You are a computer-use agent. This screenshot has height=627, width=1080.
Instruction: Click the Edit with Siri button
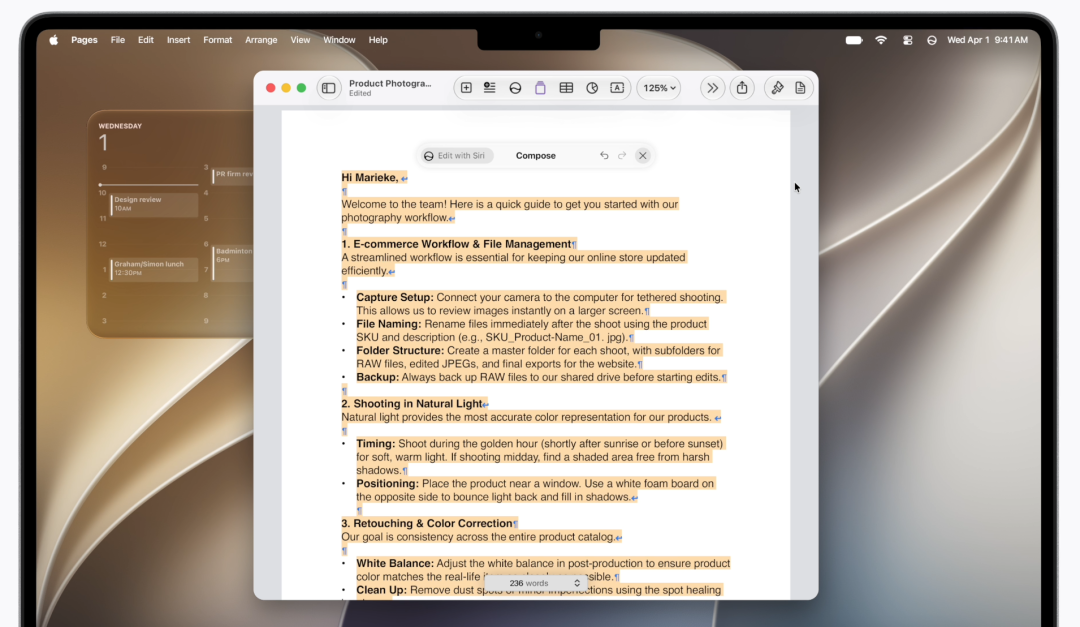tap(455, 156)
